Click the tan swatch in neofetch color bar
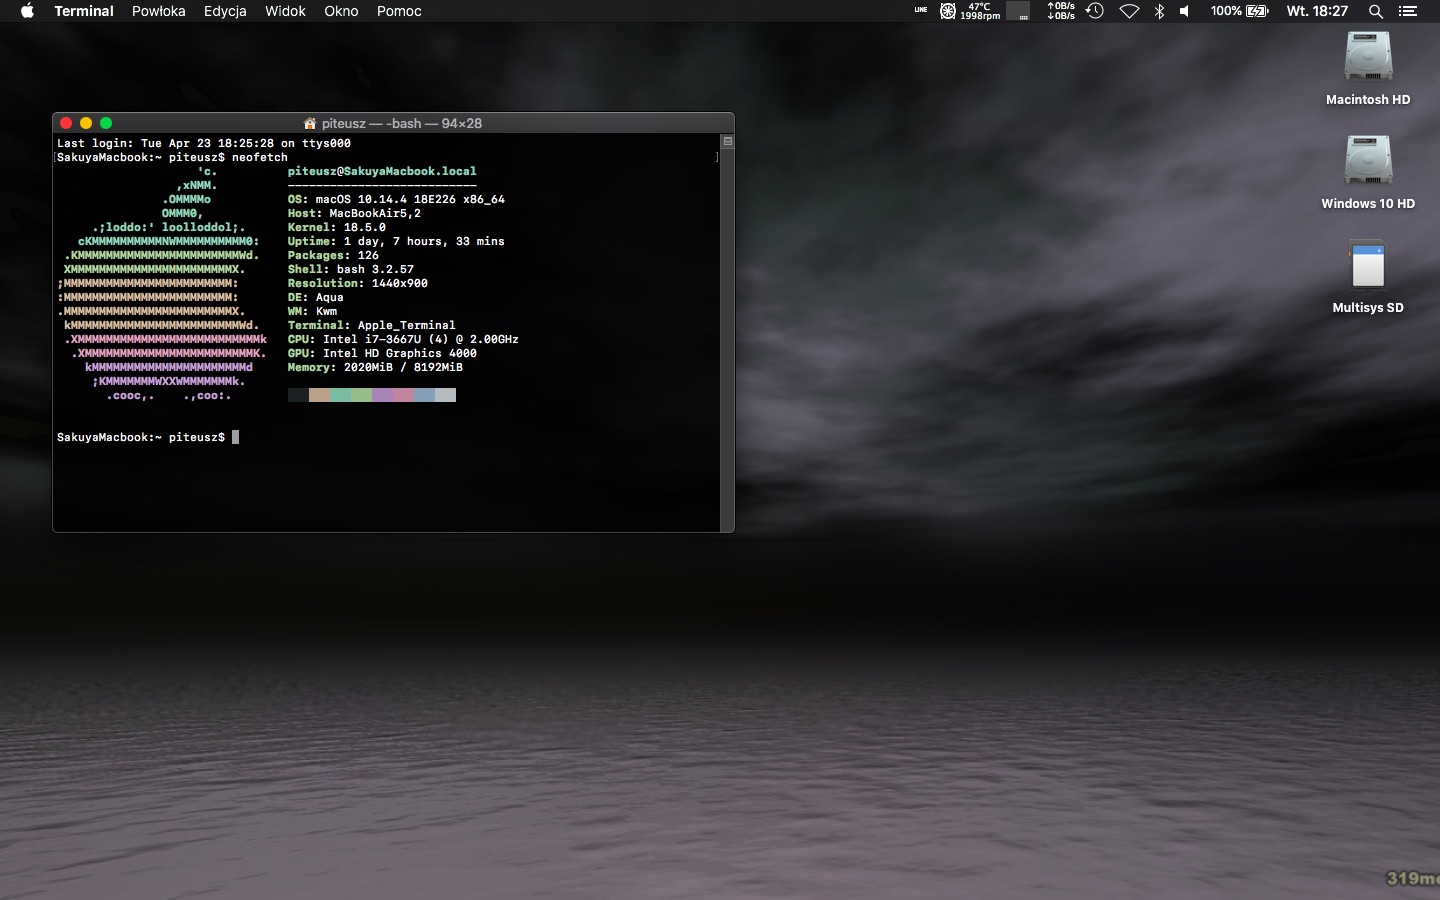Viewport: 1440px width, 900px height. pyautogui.click(x=319, y=395)
